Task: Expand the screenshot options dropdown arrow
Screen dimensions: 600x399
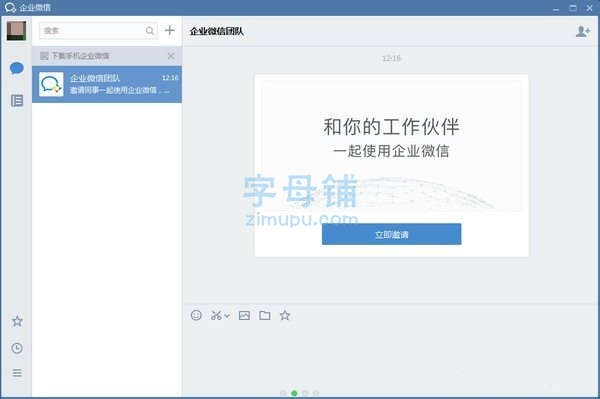Action: [227, 316]
